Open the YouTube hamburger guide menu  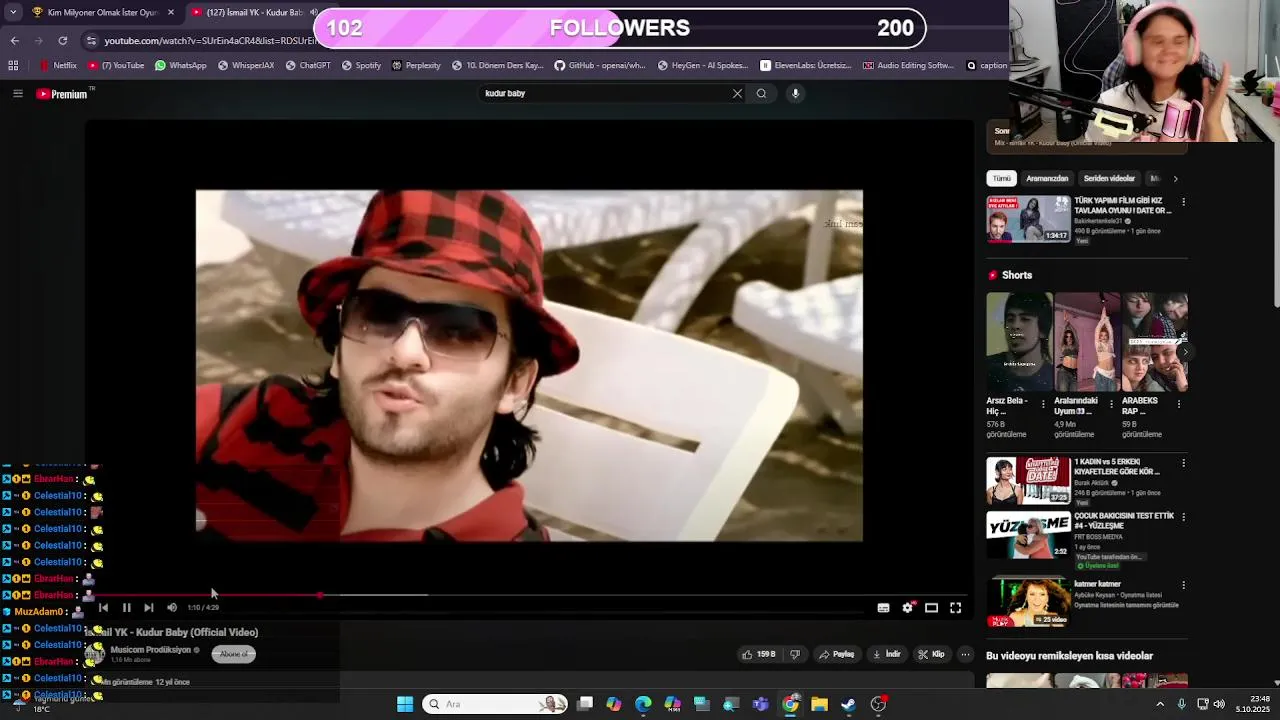point(17,94)
